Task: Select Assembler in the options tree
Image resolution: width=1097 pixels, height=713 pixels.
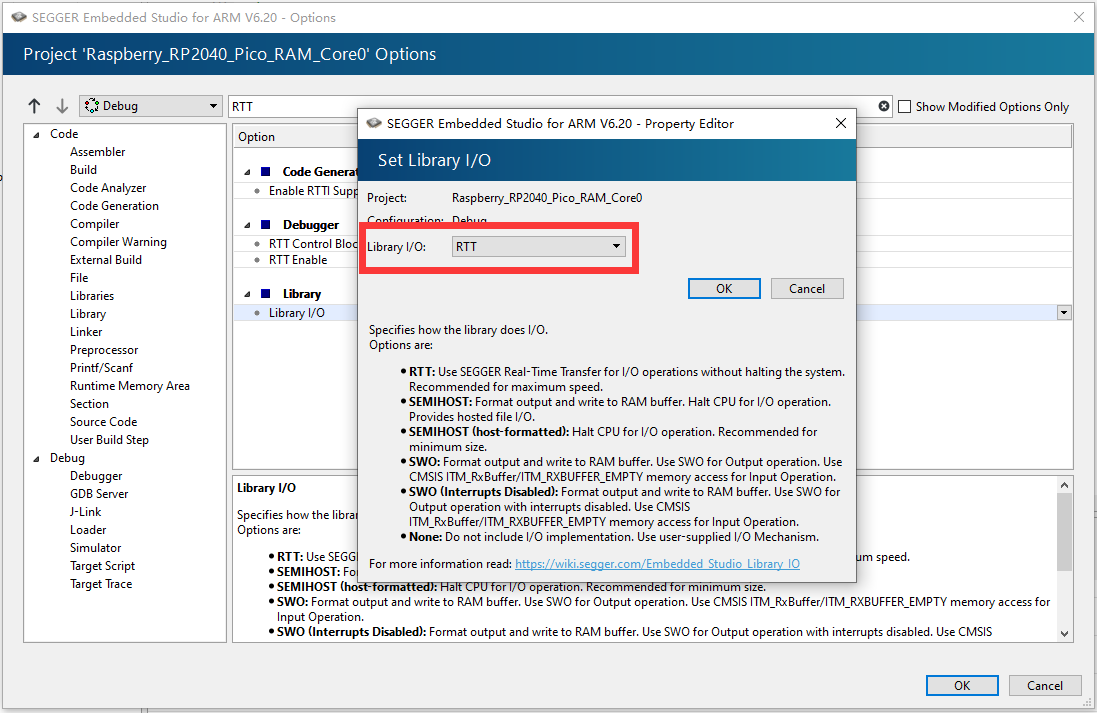Action: (97, 152)
